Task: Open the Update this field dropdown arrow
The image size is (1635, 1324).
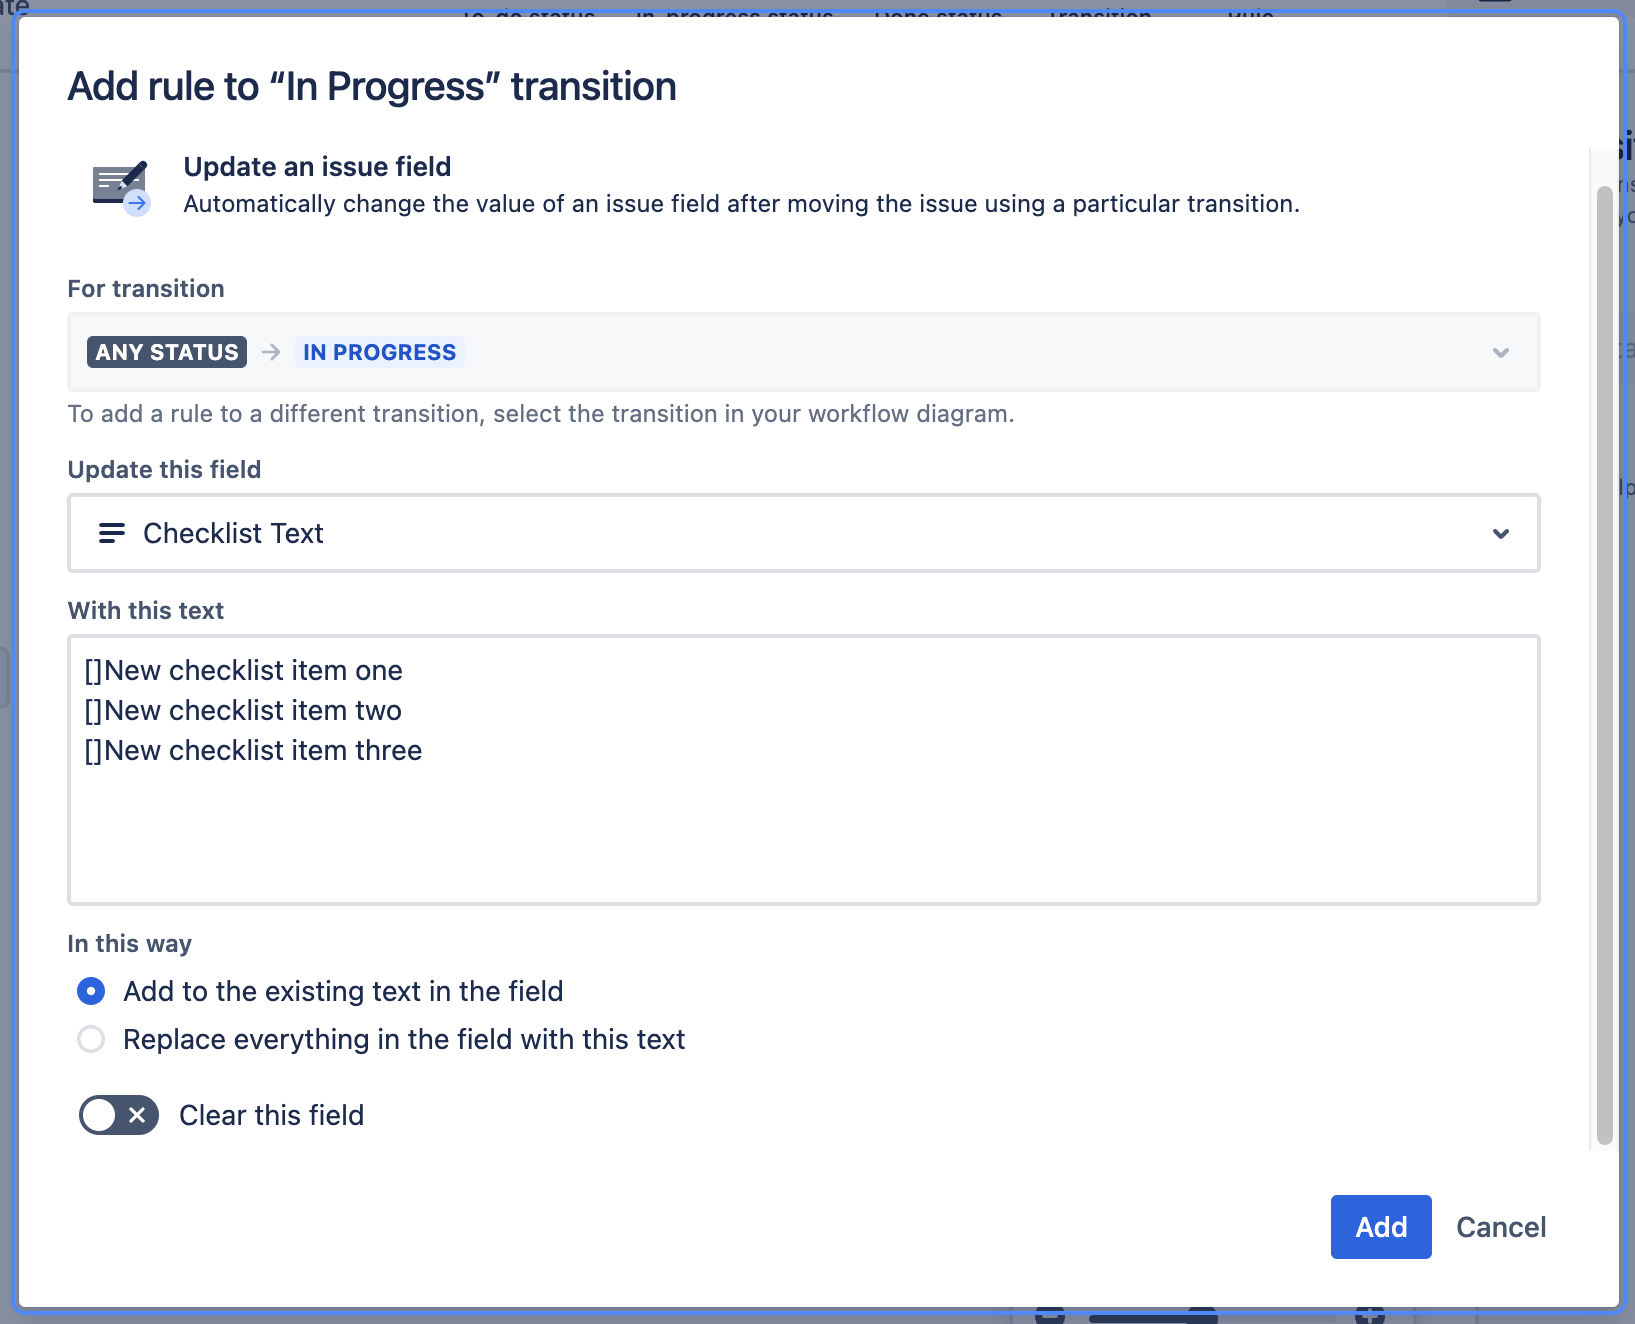Action: [1500, 533]
